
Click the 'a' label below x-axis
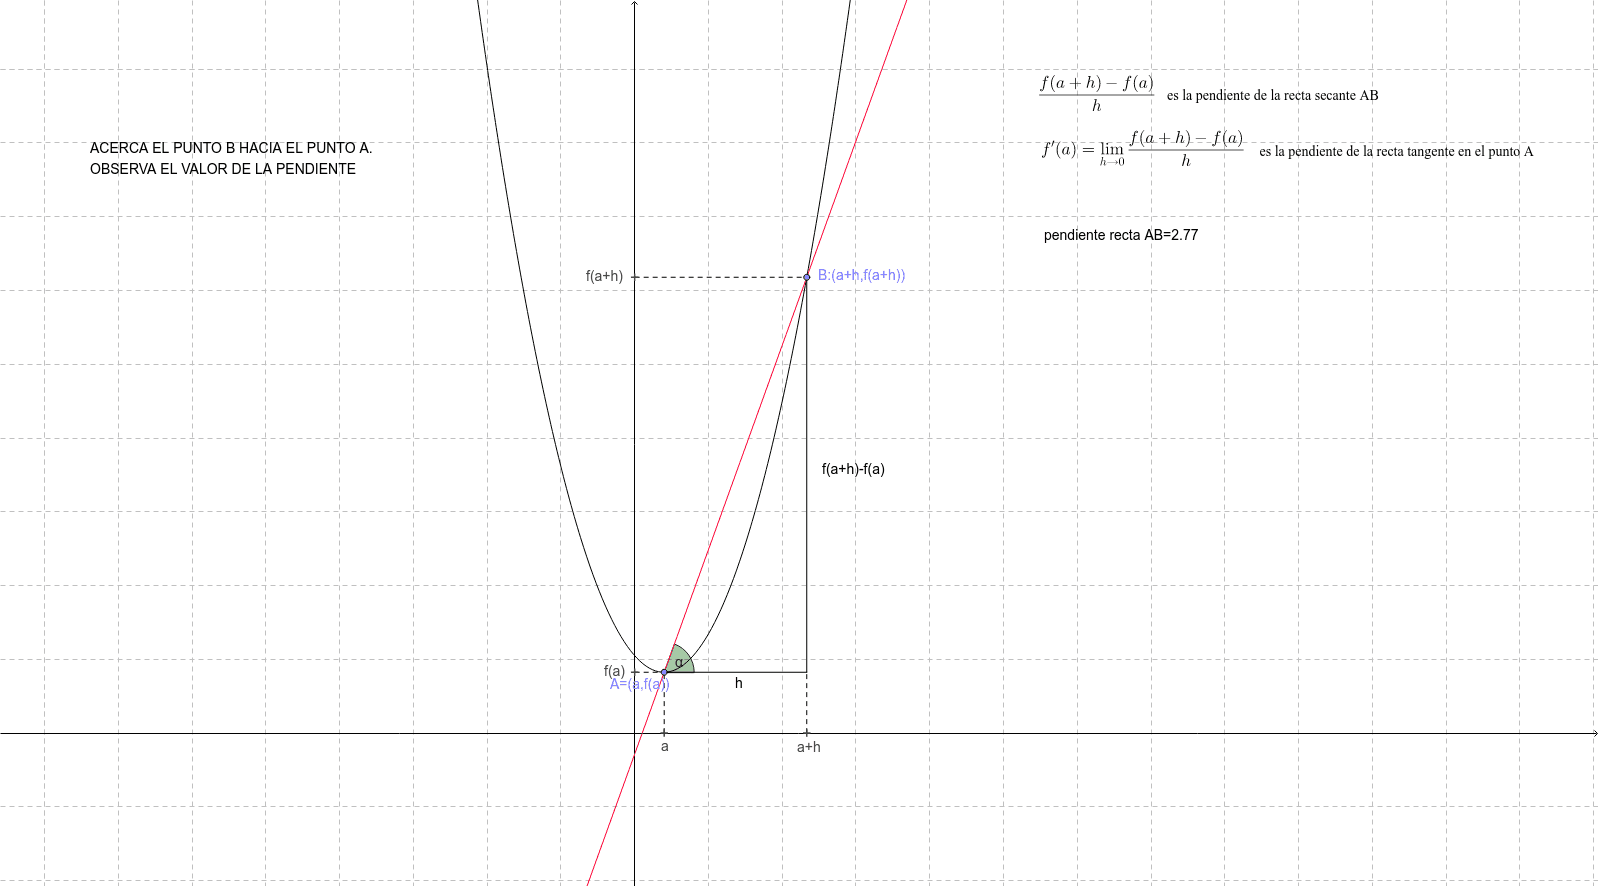(x=665, y=747)
